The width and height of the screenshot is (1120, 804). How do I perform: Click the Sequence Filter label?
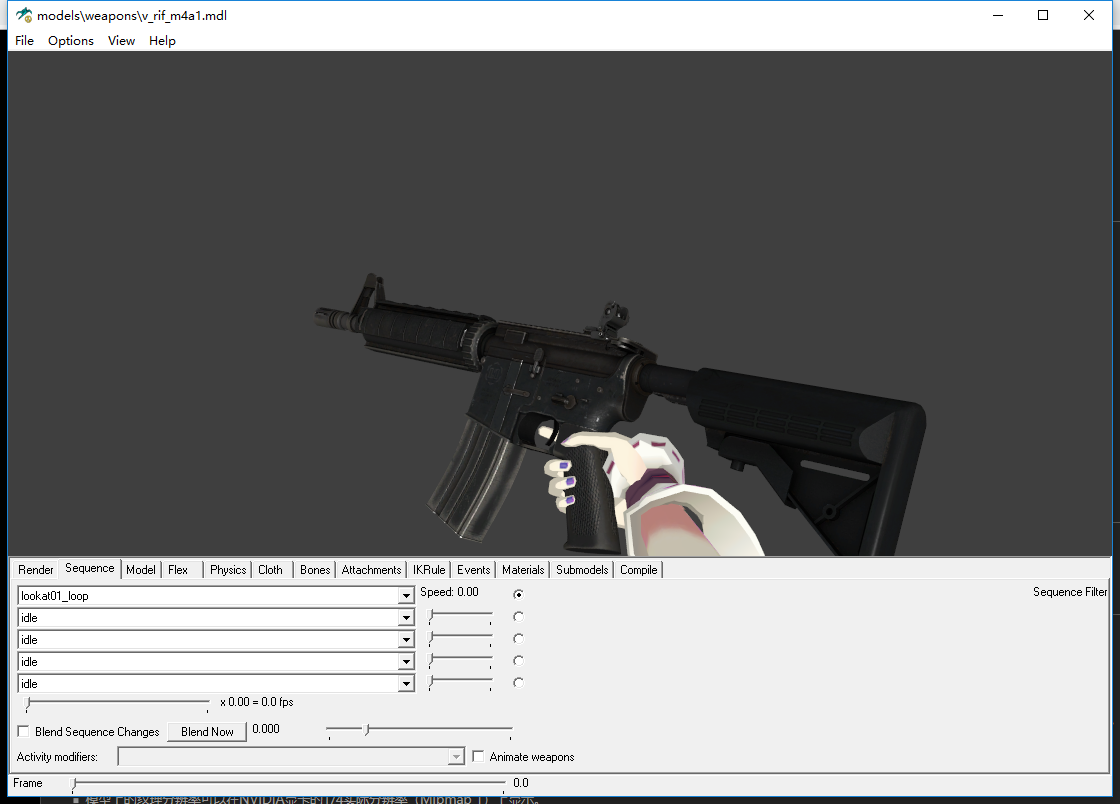[x=1070, y=592]
